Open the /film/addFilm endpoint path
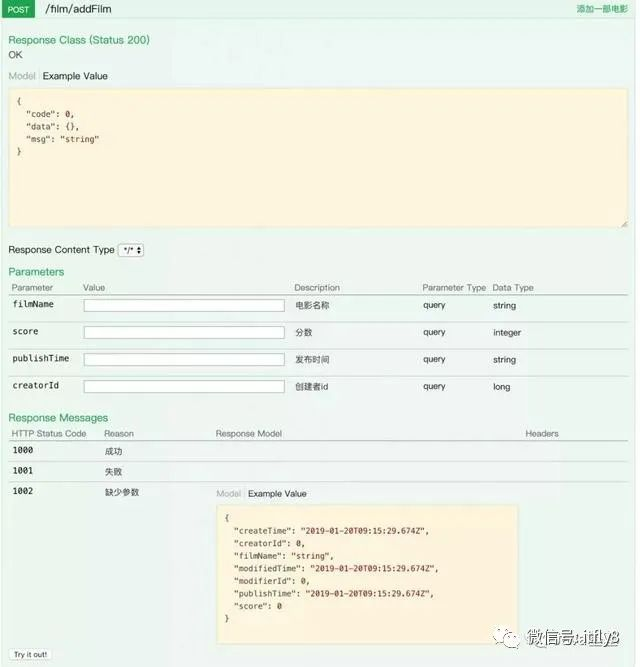The height and width of the screenshot is (667, 640). 79,9
